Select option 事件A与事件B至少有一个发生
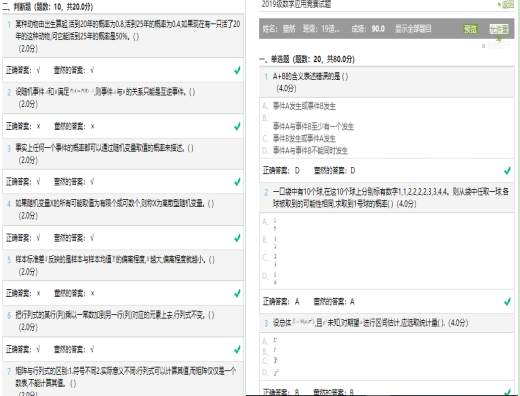This screenshot has height=396, width=520. coord(313,126)
